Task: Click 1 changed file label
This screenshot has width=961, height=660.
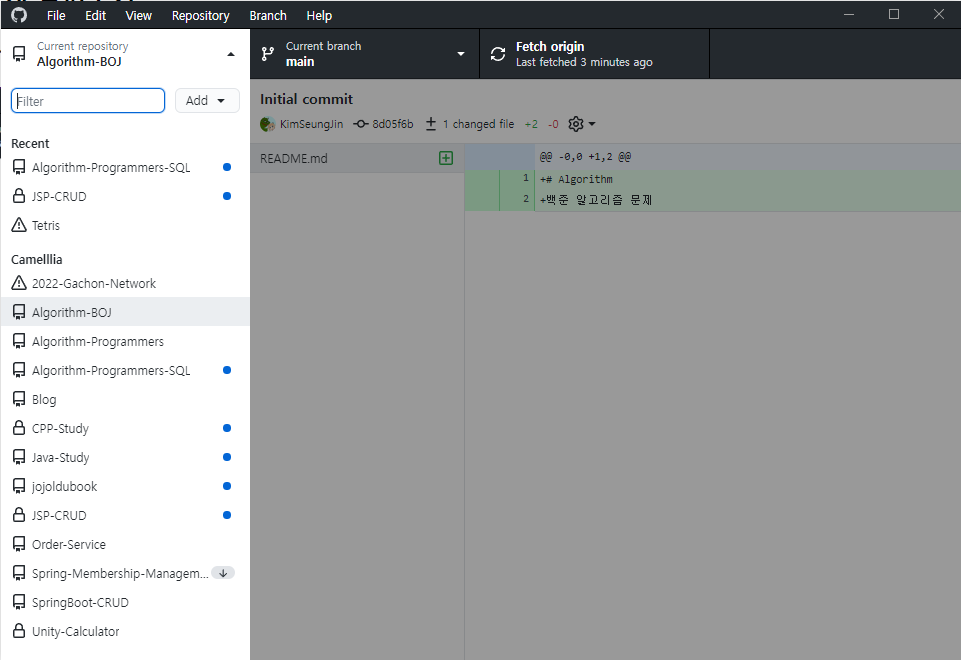Action: click(479, 124)
